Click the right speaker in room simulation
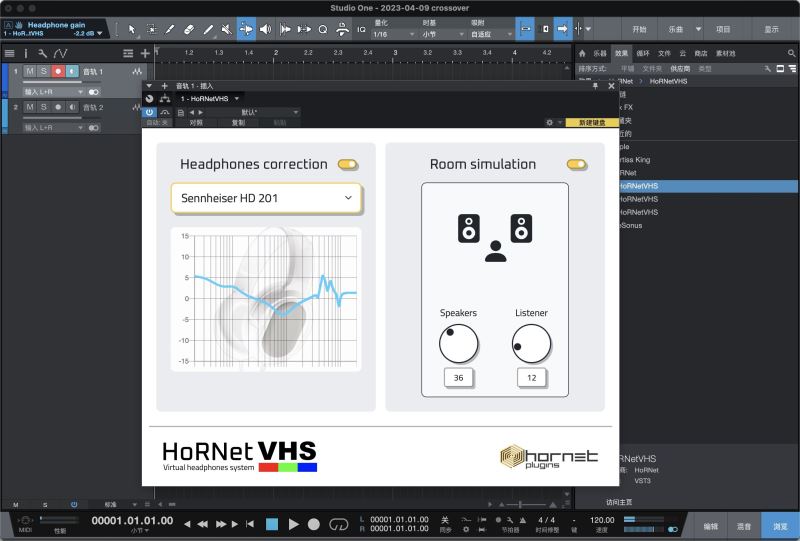Image resolution: width=800 pixels, height=541 pixels. pos(521,228)
